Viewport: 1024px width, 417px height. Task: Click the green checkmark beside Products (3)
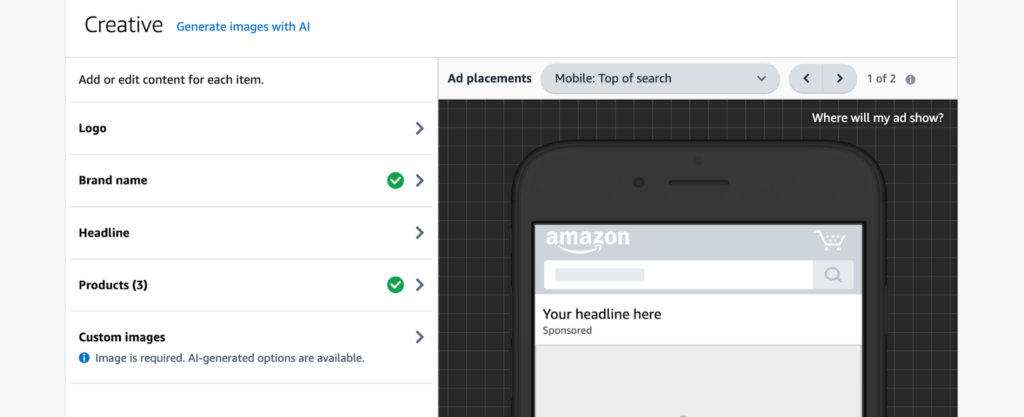[395, 285]
